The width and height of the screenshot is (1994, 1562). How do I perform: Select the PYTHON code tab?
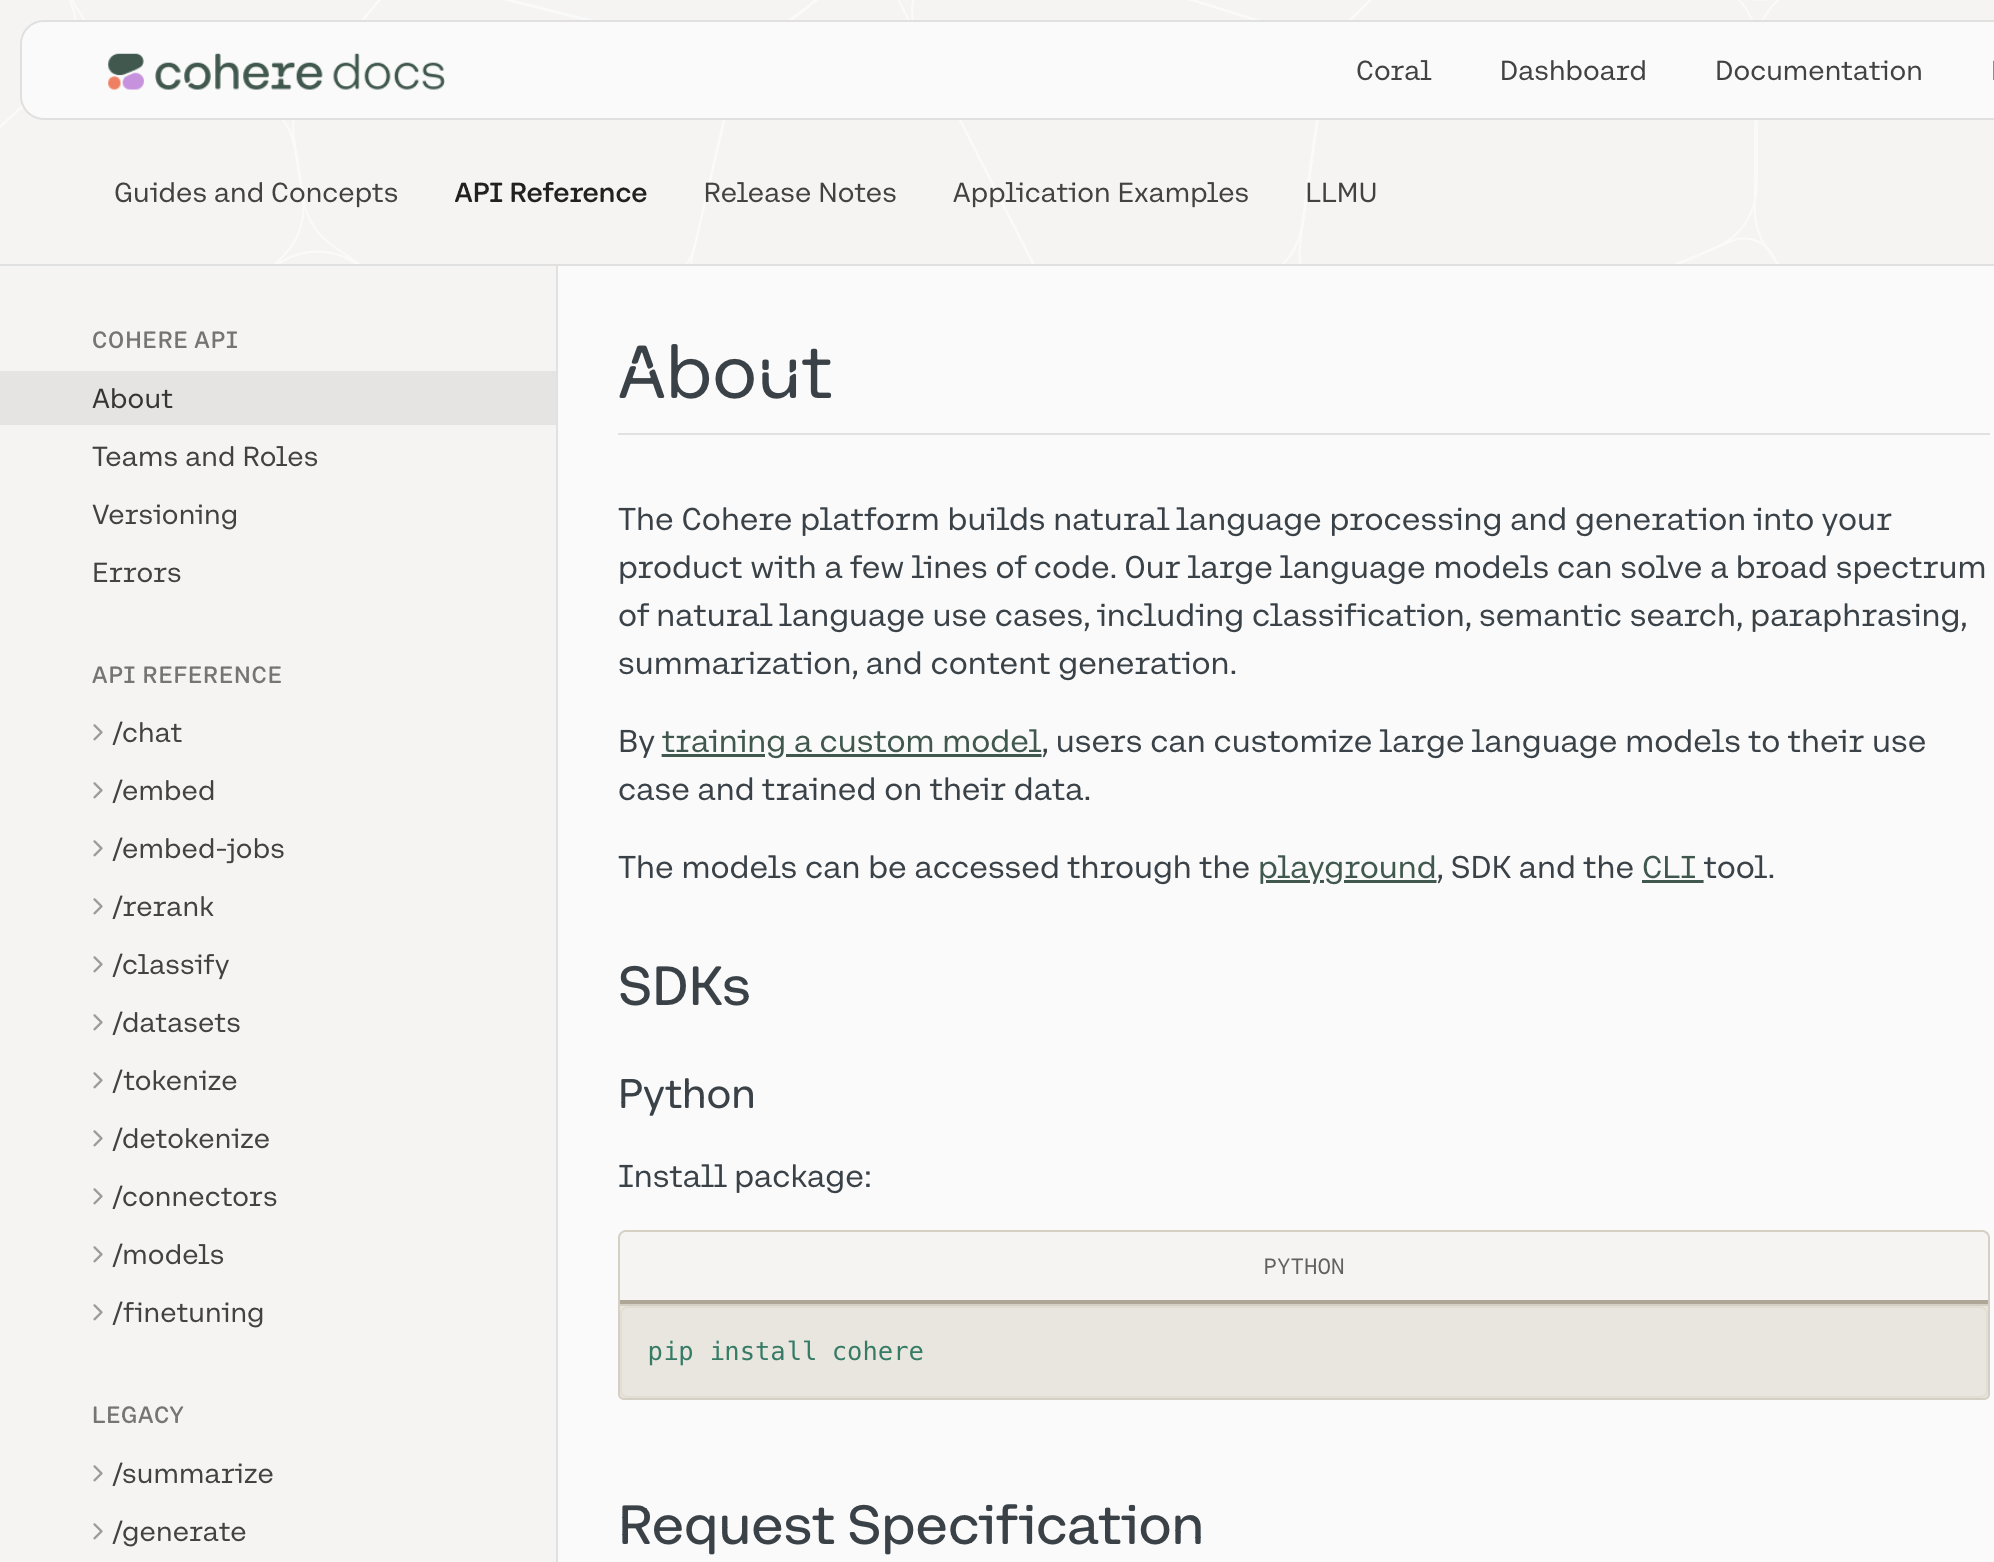tap(1303, 1267)
